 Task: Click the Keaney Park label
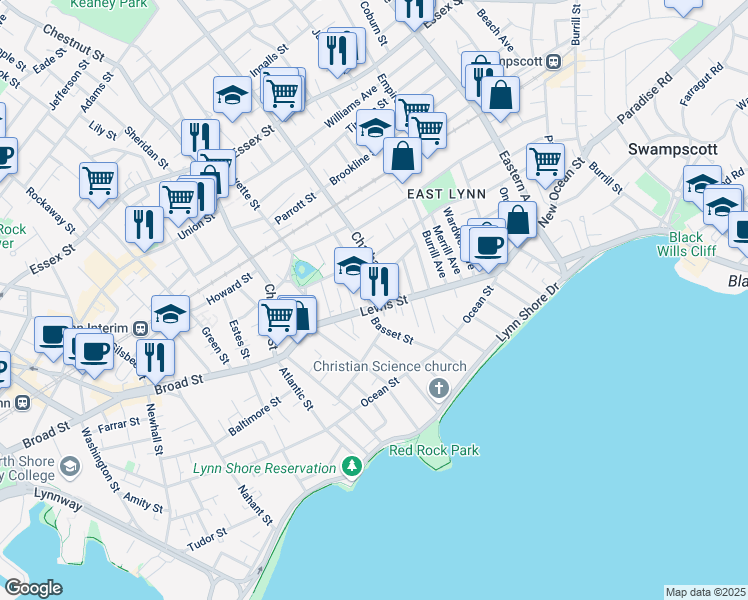click(x=109, y=4)
